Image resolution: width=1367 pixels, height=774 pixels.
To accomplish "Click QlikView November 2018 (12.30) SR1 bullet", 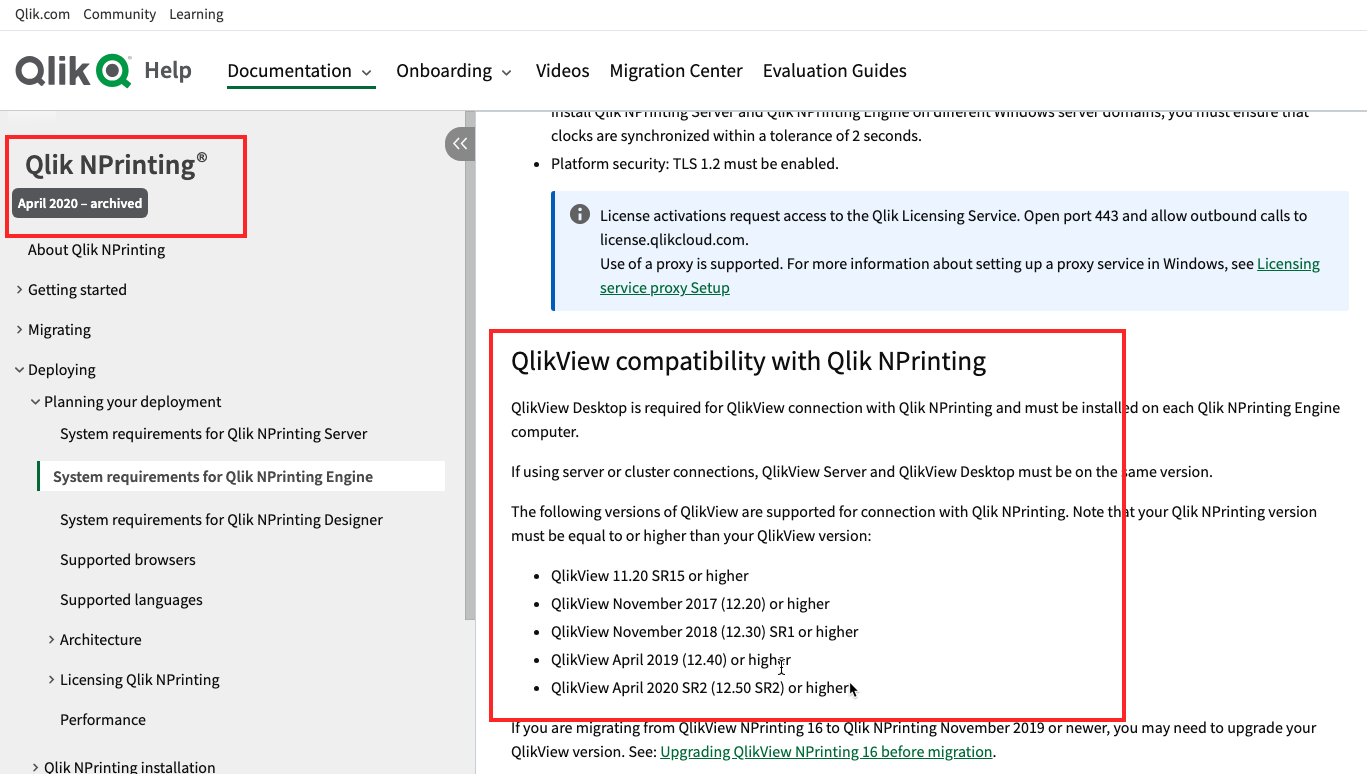I will point(705,632).
